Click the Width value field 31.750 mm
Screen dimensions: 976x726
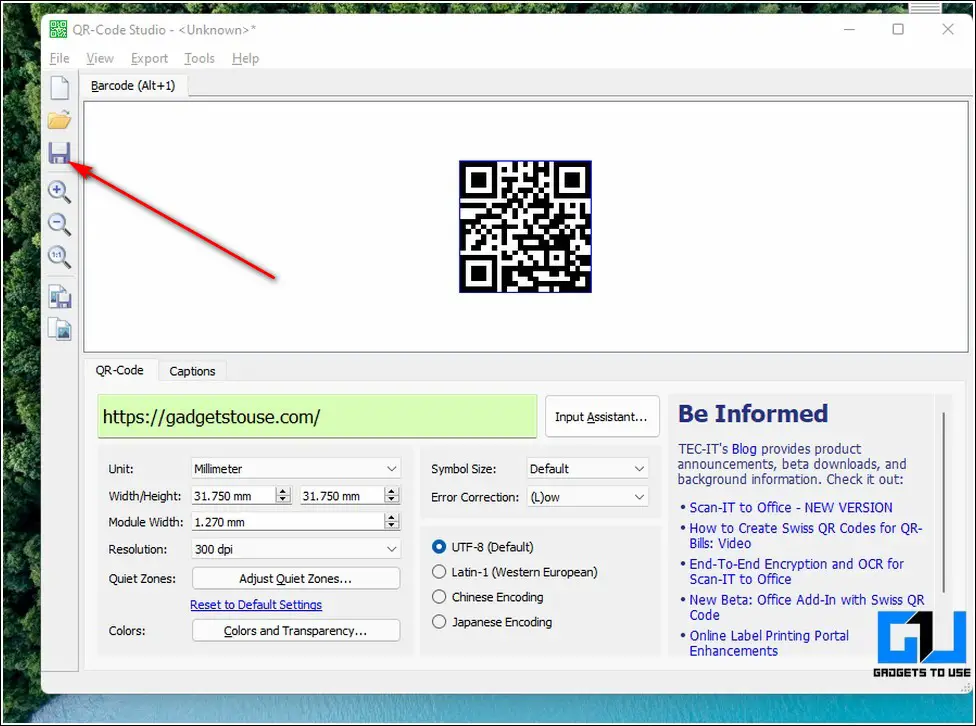[234, 496]
